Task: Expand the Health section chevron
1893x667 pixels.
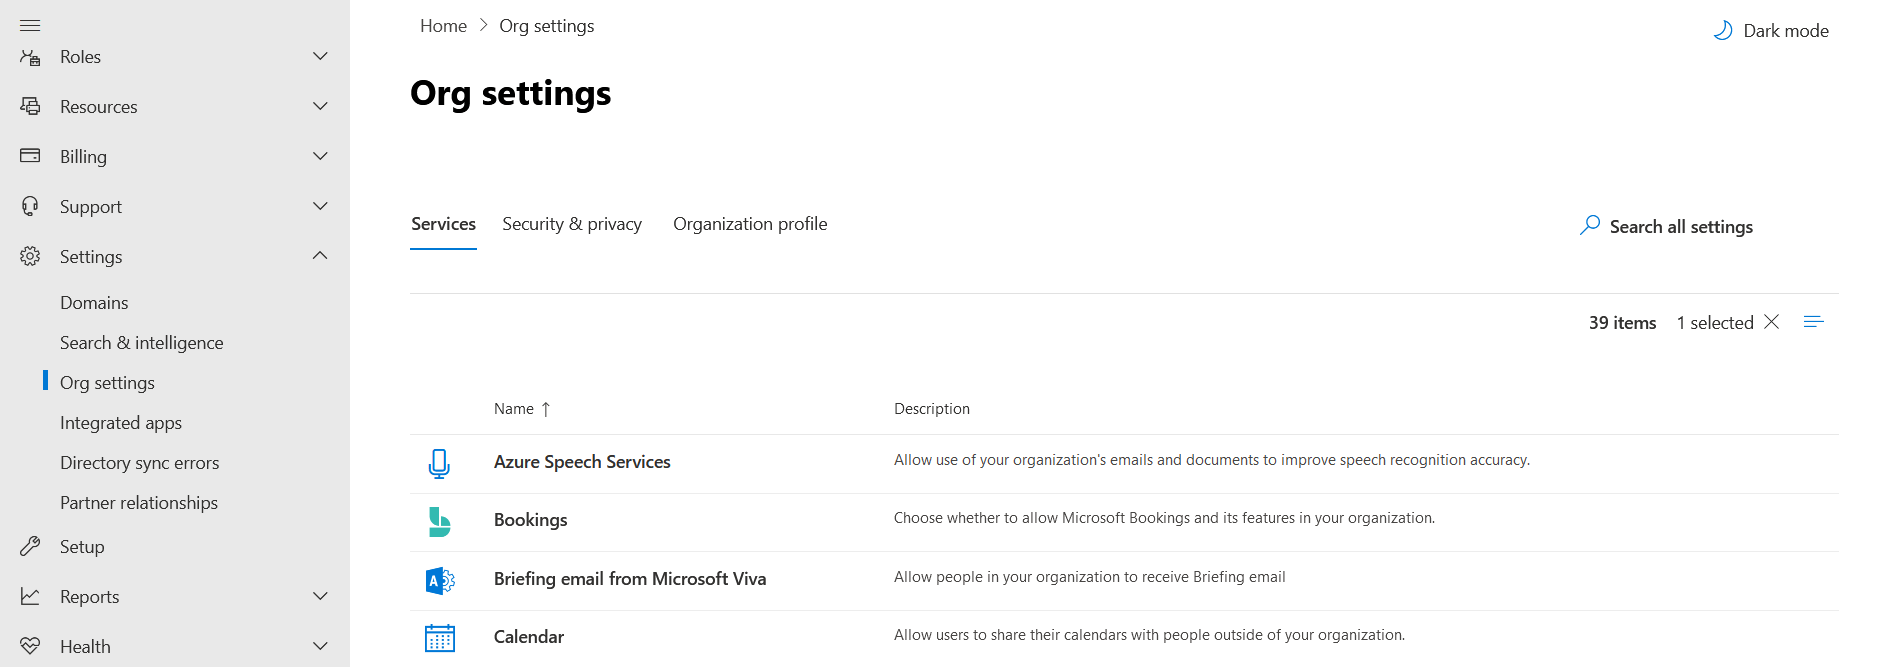Action: point(320,646)
